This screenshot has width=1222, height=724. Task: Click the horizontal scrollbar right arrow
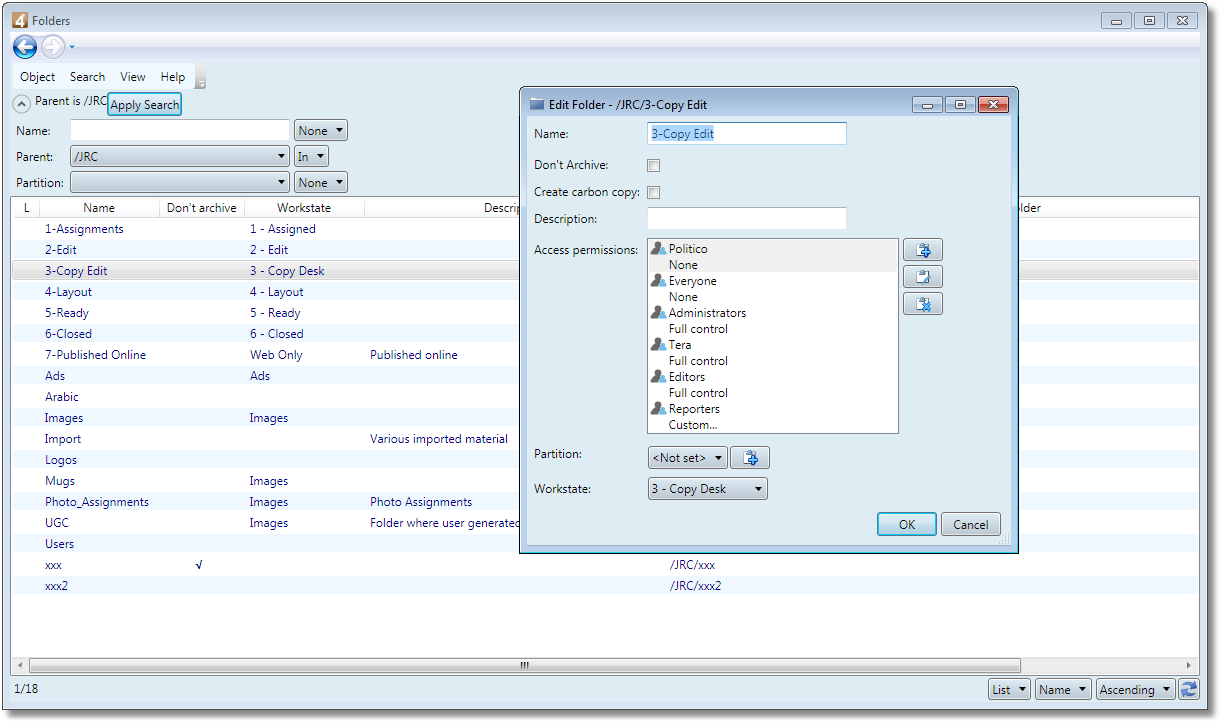(x=1190, y=666)
